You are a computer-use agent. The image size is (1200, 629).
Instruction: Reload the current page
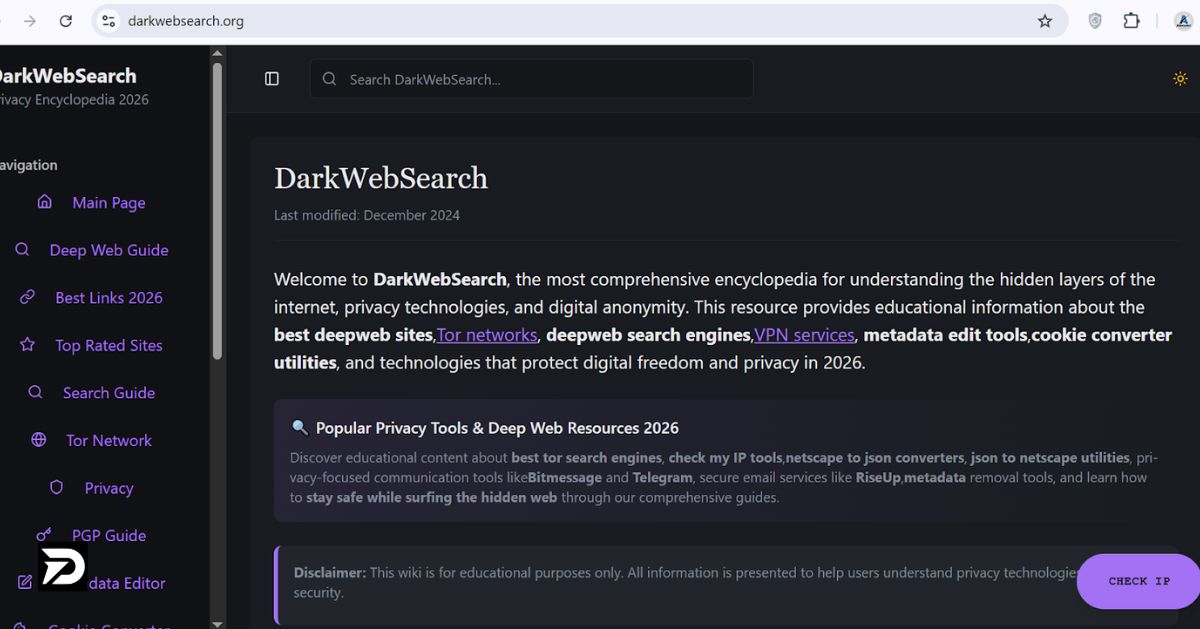[66, 21]
